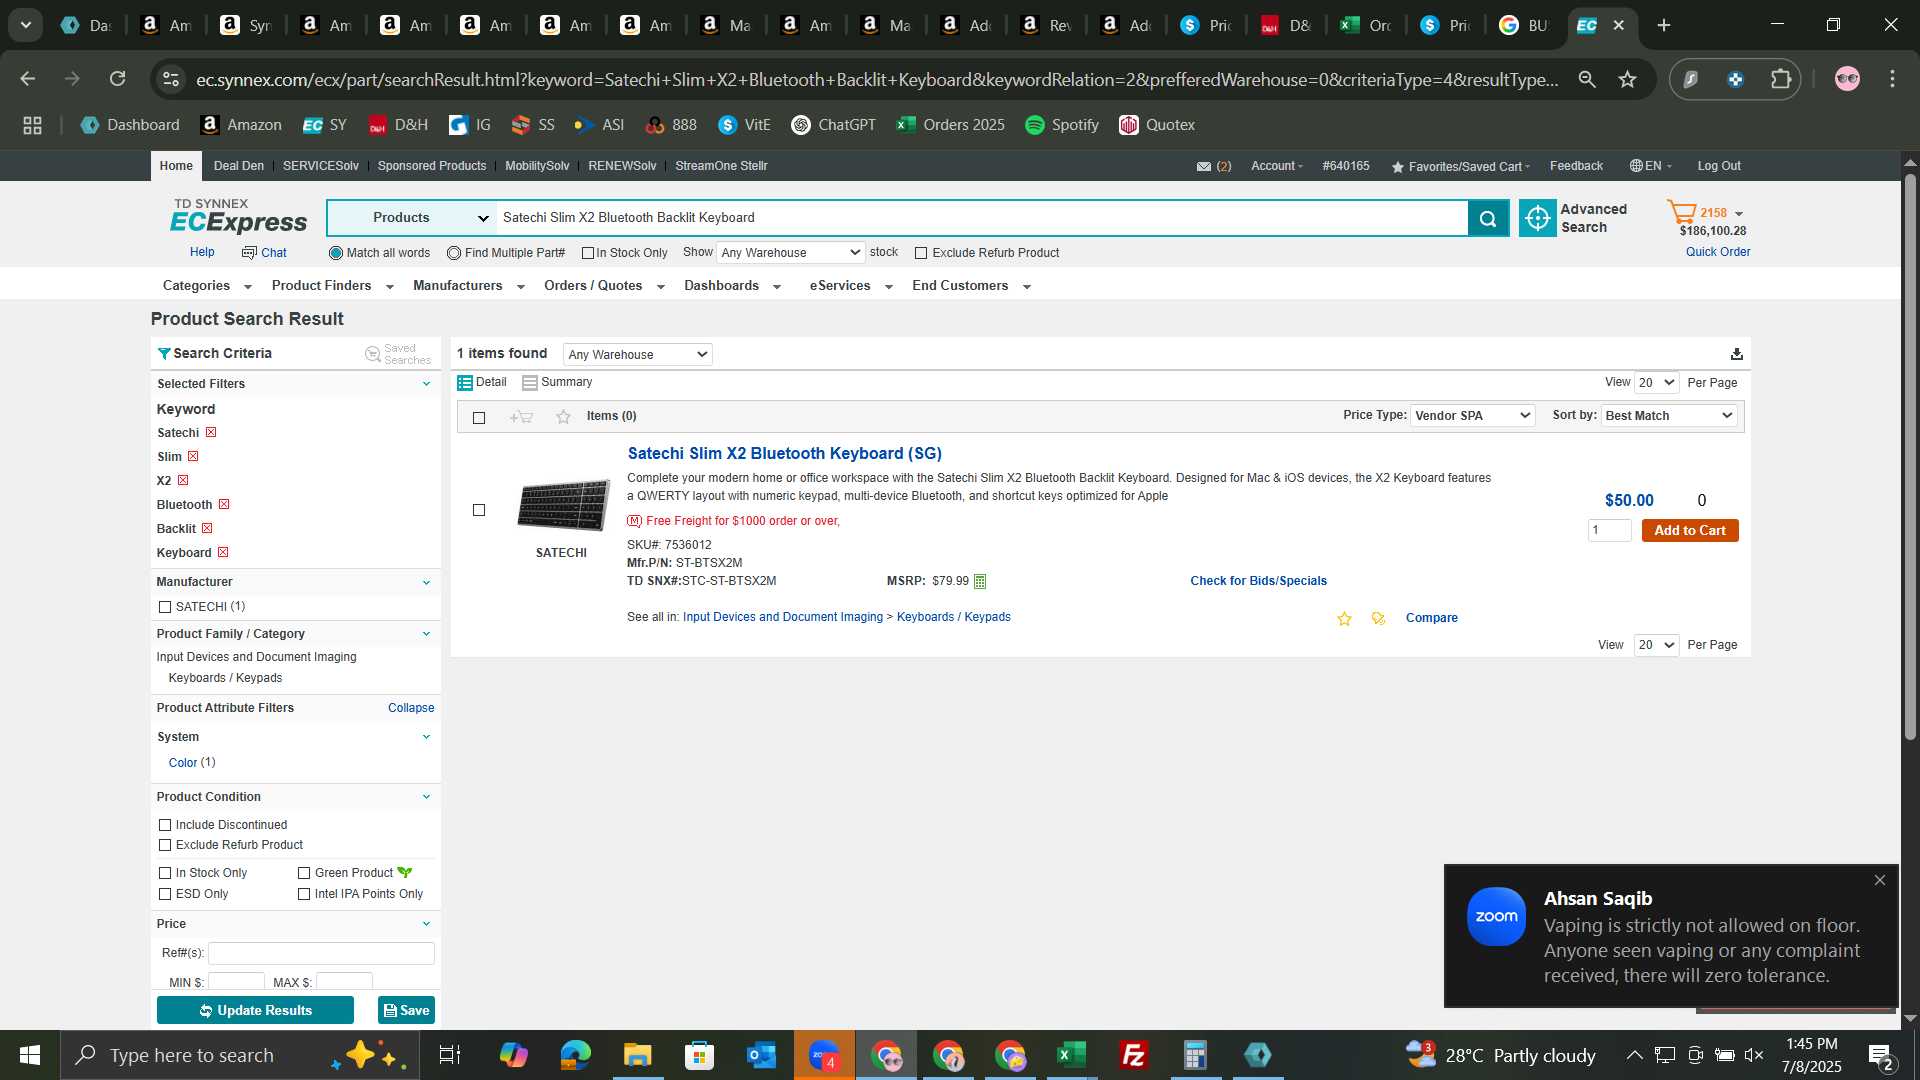Click the export download icon
Screen dimensions: 1920x1080
tap(1736, 354)
